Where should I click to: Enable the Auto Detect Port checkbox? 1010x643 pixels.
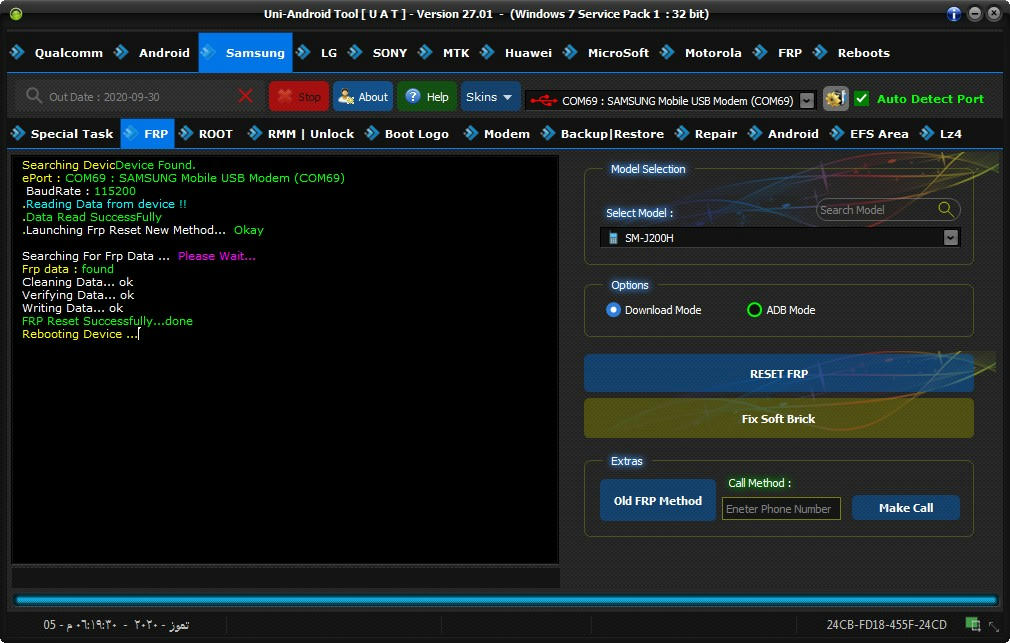point(862,99)
